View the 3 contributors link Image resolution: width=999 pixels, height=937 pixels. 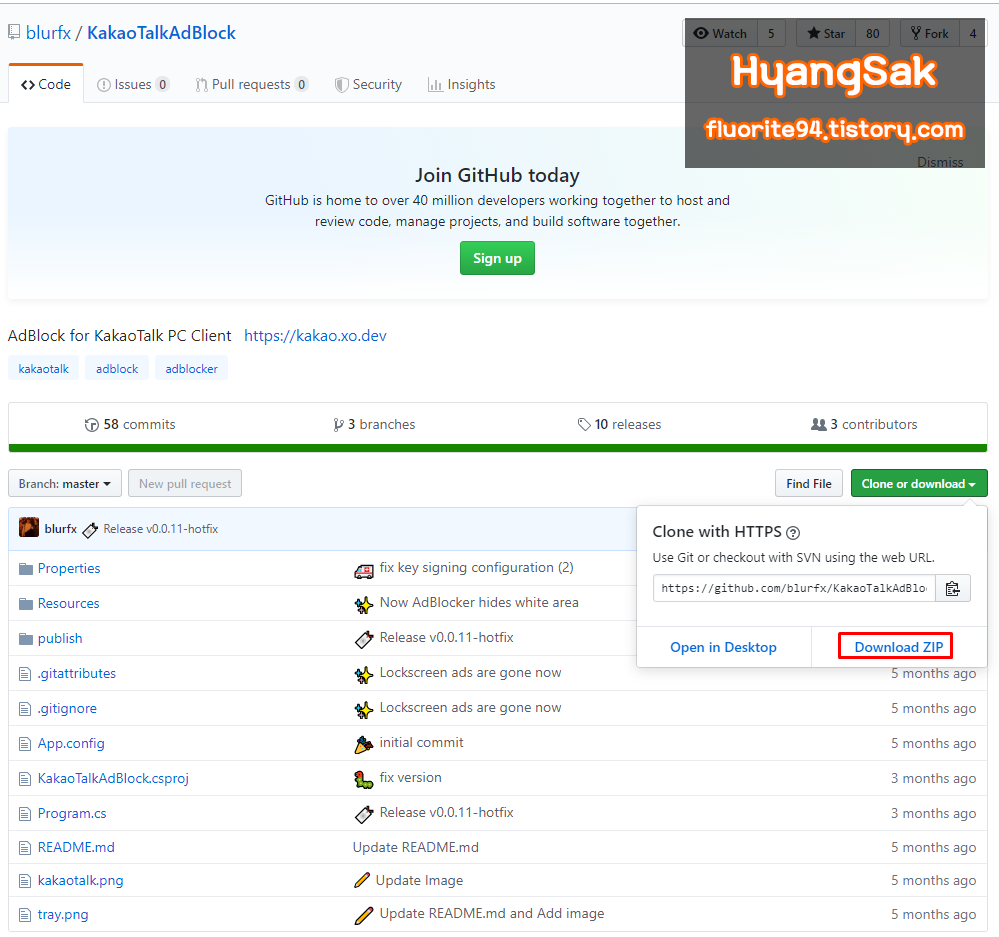click(864, 424)
